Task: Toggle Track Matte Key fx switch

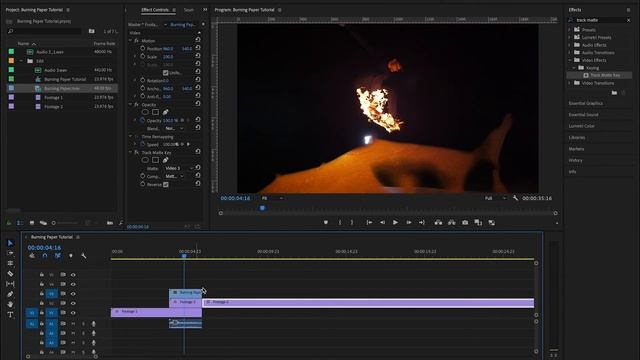Action: (137, 152)
